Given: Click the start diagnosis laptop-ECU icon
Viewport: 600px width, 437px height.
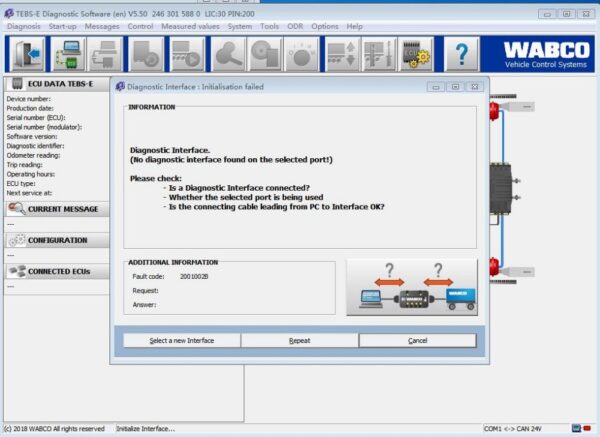Looking at the screenshot, I should (x=68, y=54).
